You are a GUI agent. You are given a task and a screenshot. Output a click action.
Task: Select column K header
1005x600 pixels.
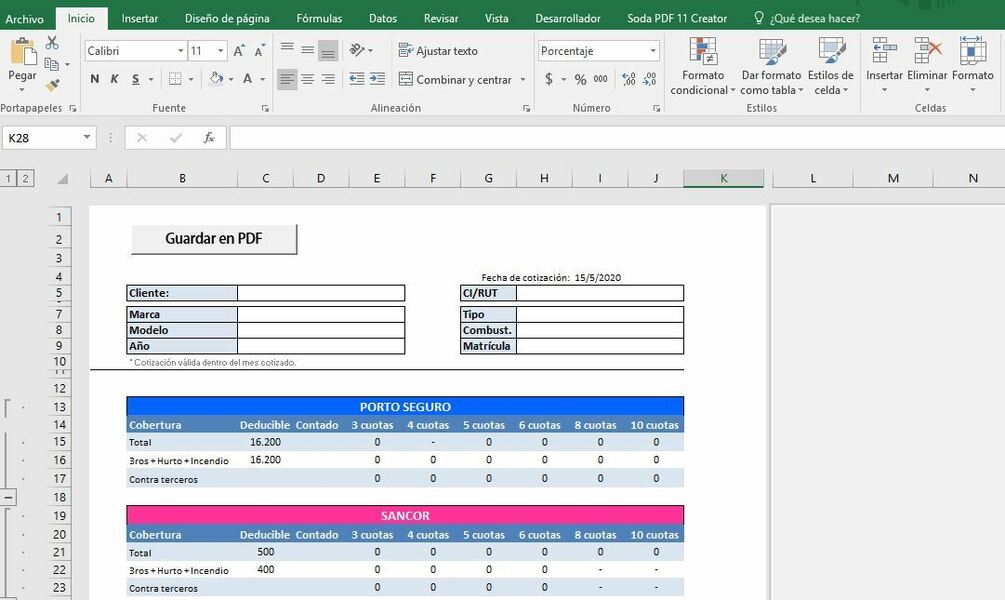(724, 178)
